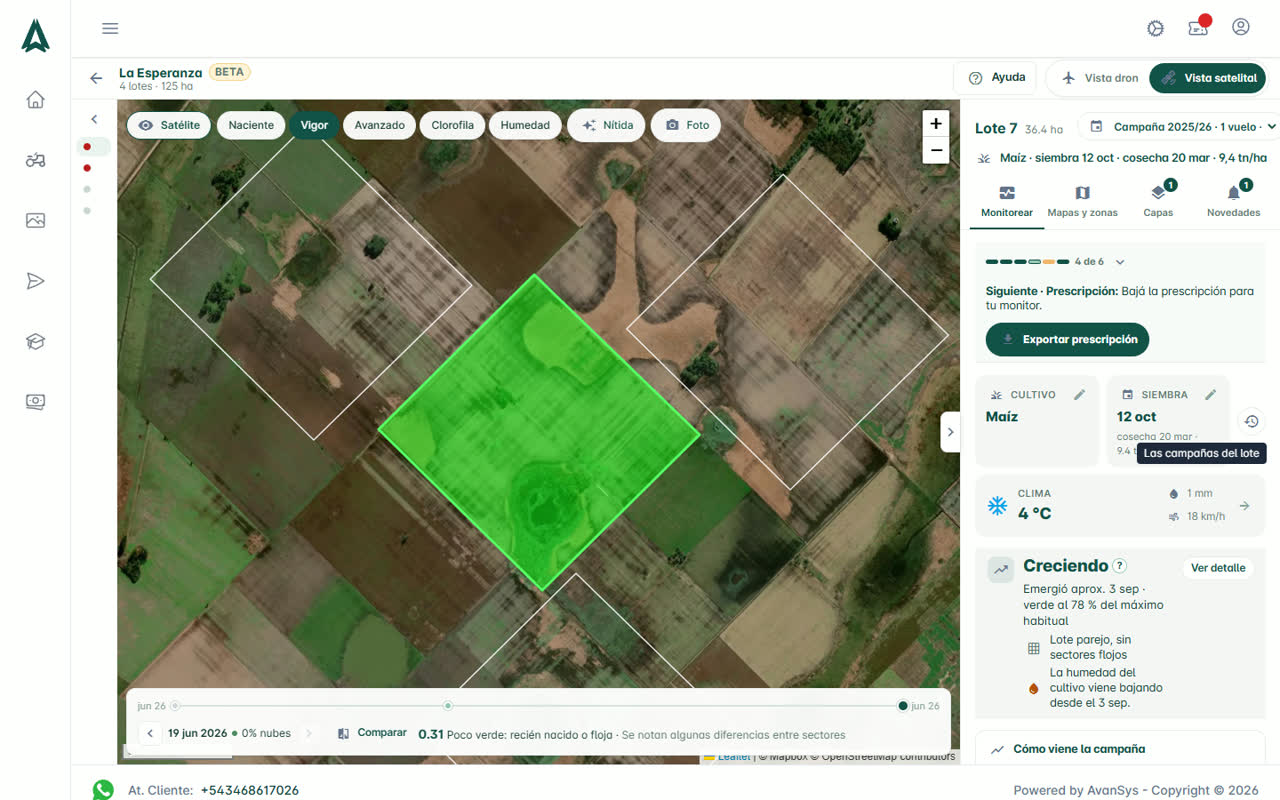Open the Capas tab
1280x800 pixels.
1158,201
